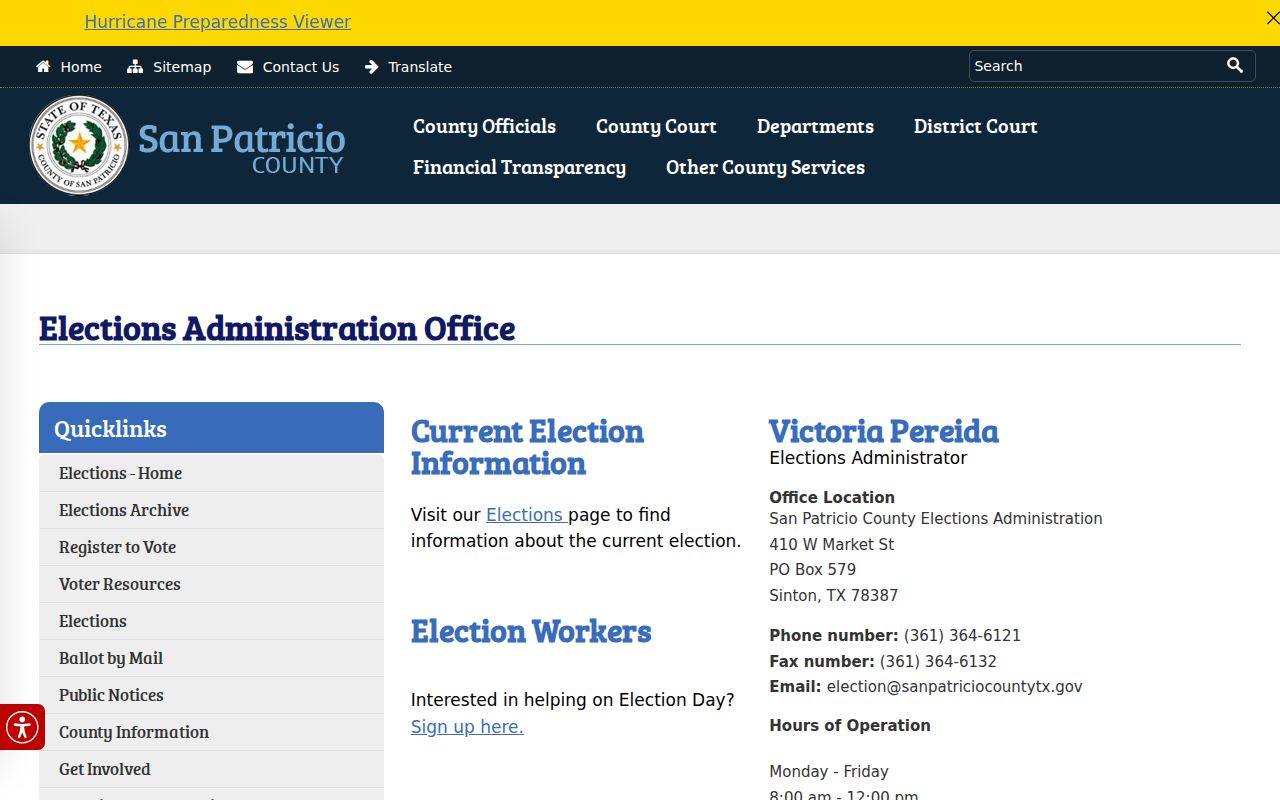
Task: Click the Elections Administration Office heading
Action: pyautogui.click(x=277, y=328)
